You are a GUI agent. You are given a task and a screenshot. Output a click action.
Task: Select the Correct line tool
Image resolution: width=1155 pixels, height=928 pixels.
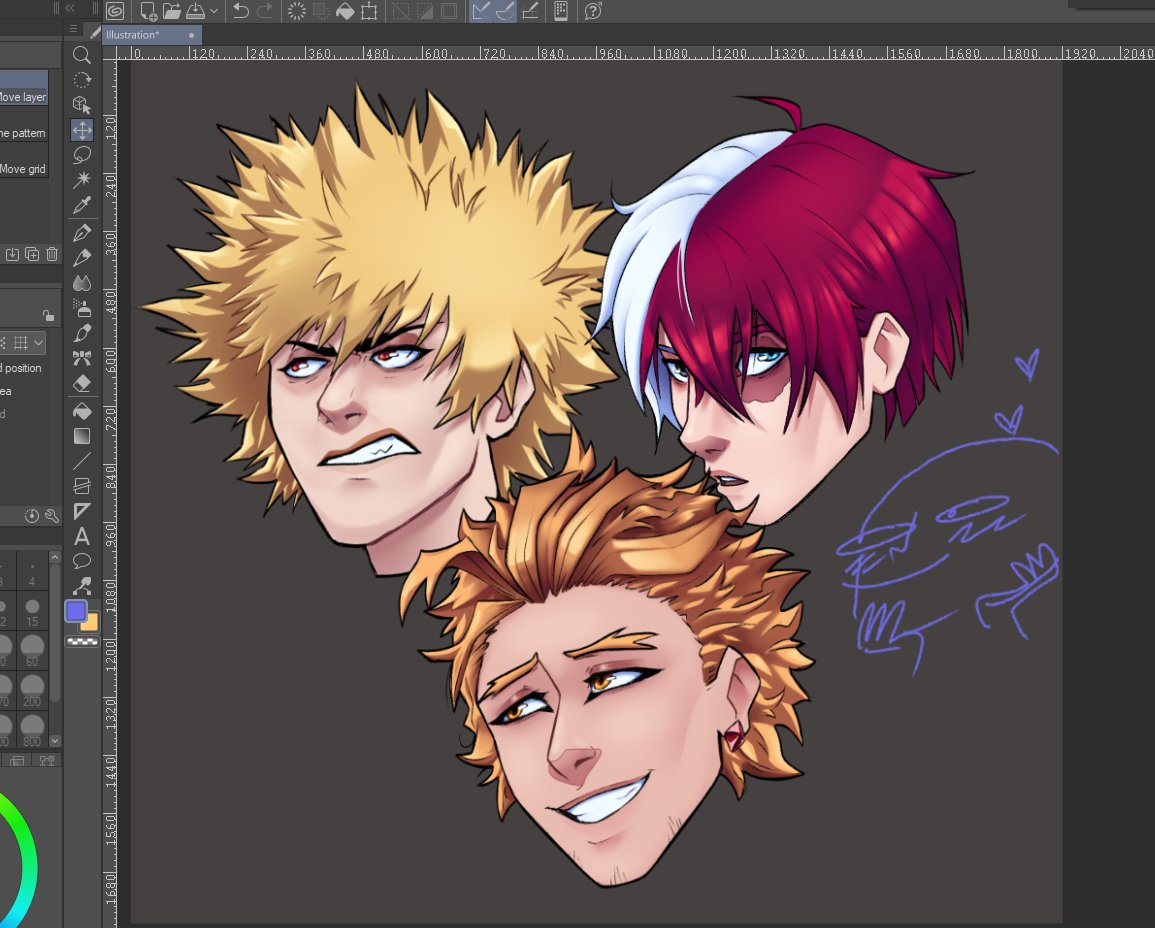click(x=82, y=586)
